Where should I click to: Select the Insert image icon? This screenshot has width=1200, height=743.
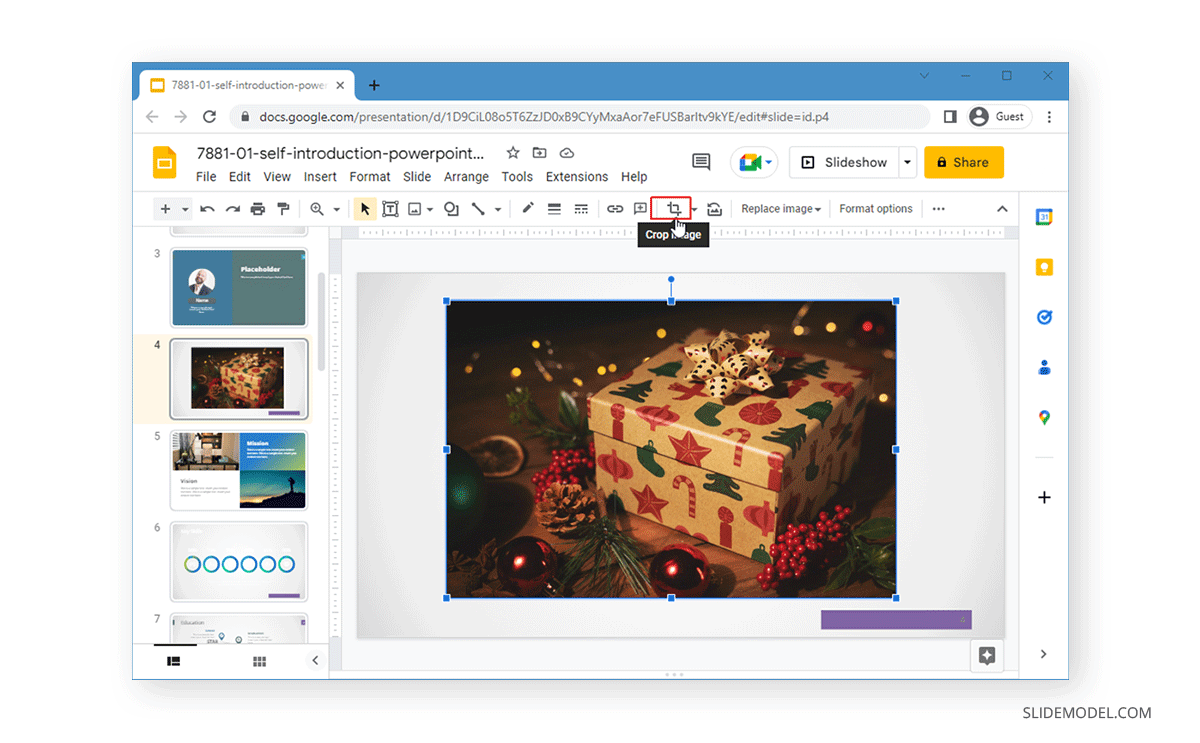[x=413, y=208]
